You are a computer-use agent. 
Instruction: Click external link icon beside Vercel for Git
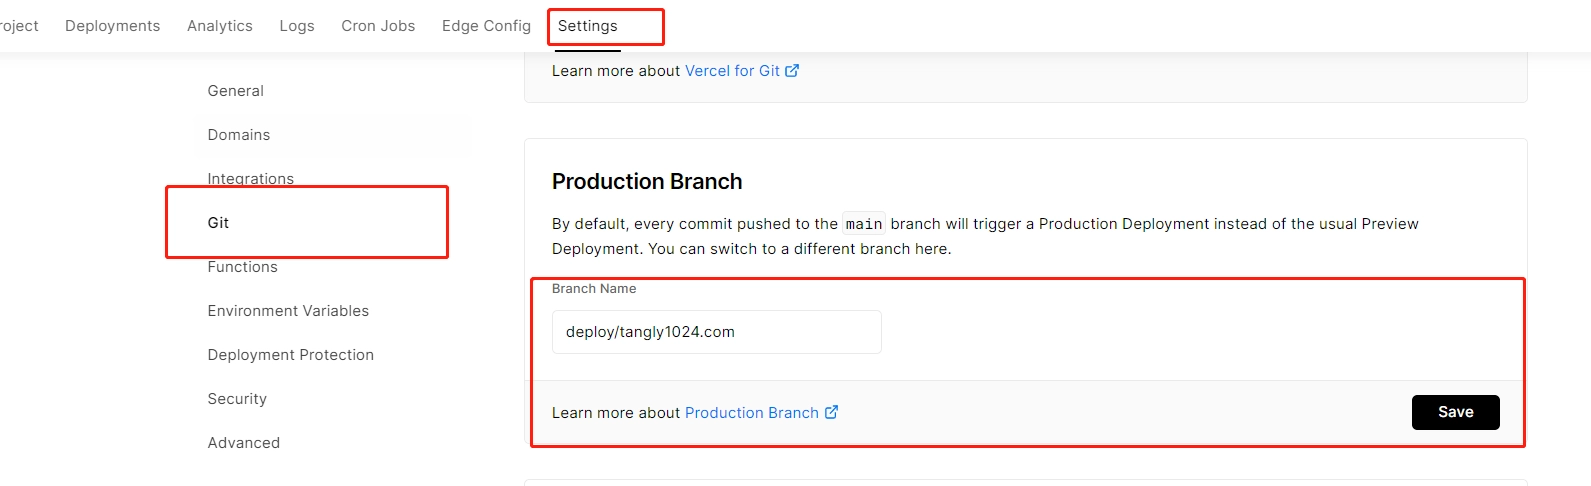point(792,71)
